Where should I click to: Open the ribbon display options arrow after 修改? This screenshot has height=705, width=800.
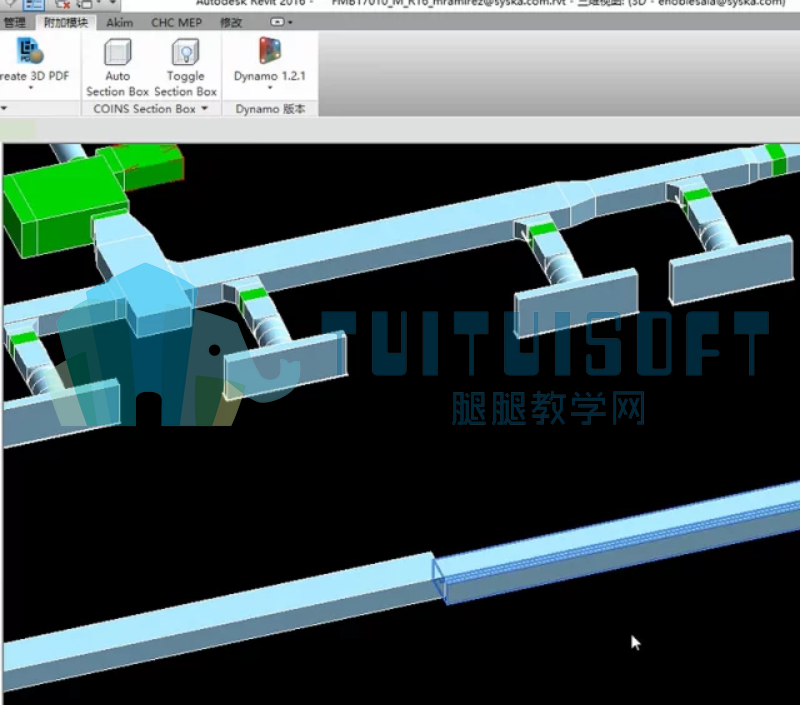(290, 22)
